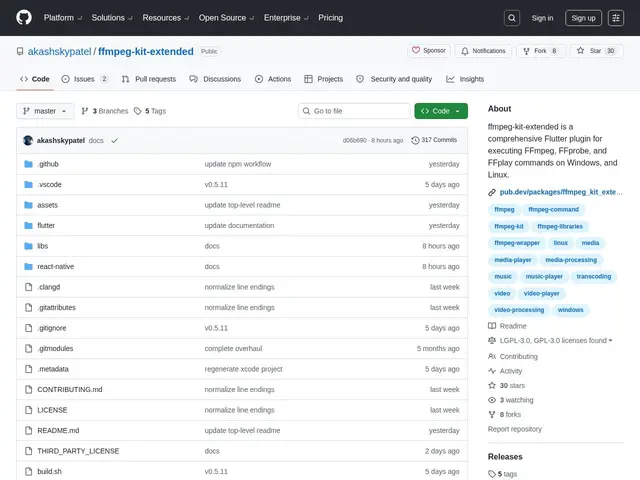
Task: Click the Notifications bell icon
Action: [x=464, y=51]
